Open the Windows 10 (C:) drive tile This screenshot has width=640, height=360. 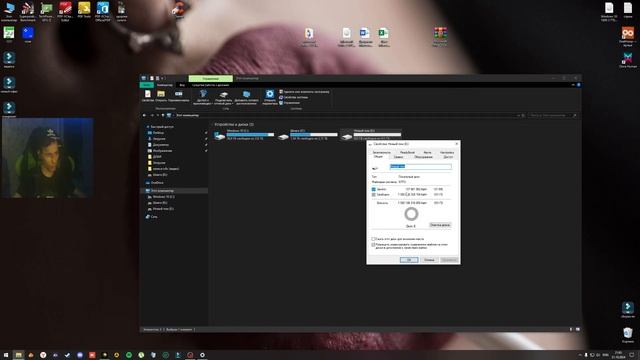pyautogui.click(x=245, y=135)
